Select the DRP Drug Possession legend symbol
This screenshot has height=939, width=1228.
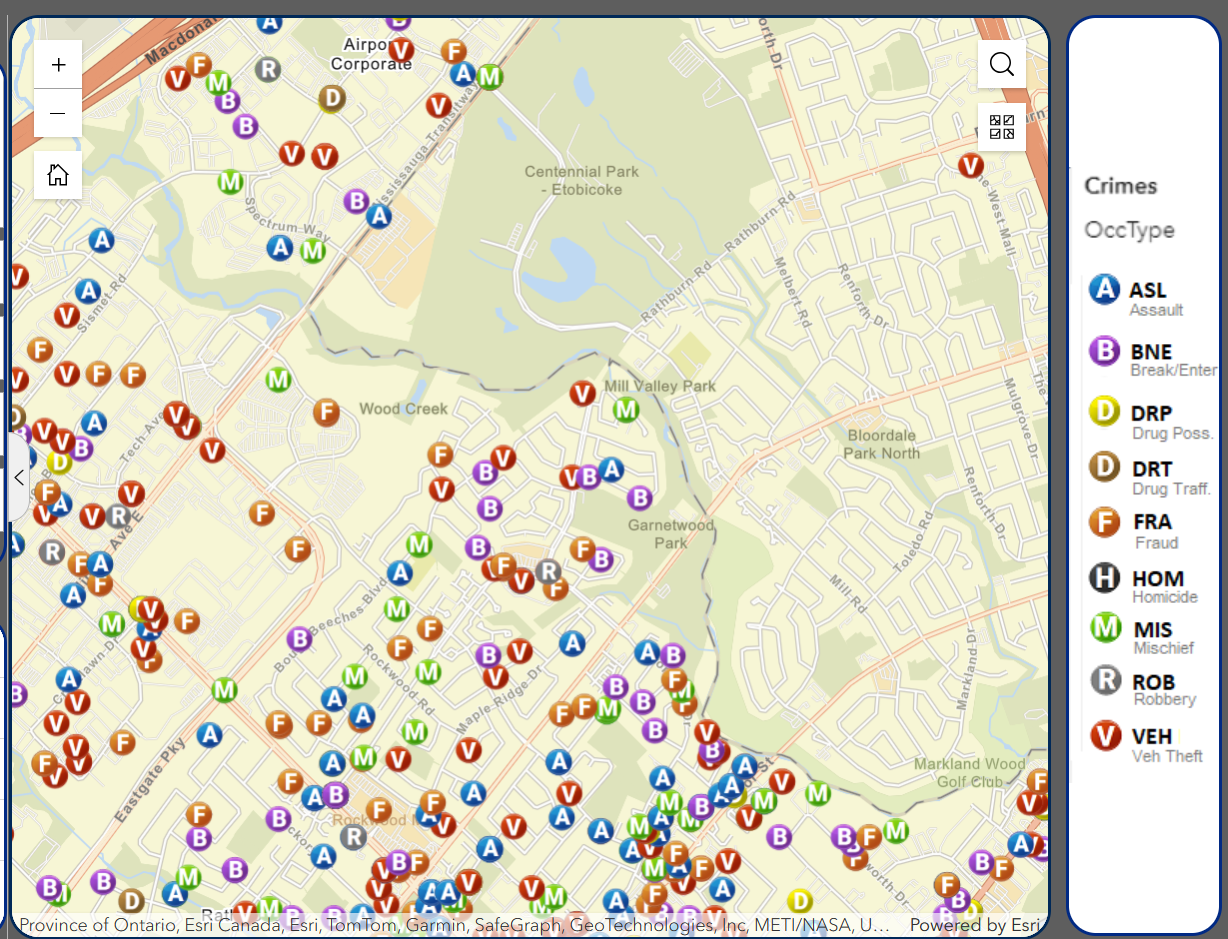[1104, 412]
